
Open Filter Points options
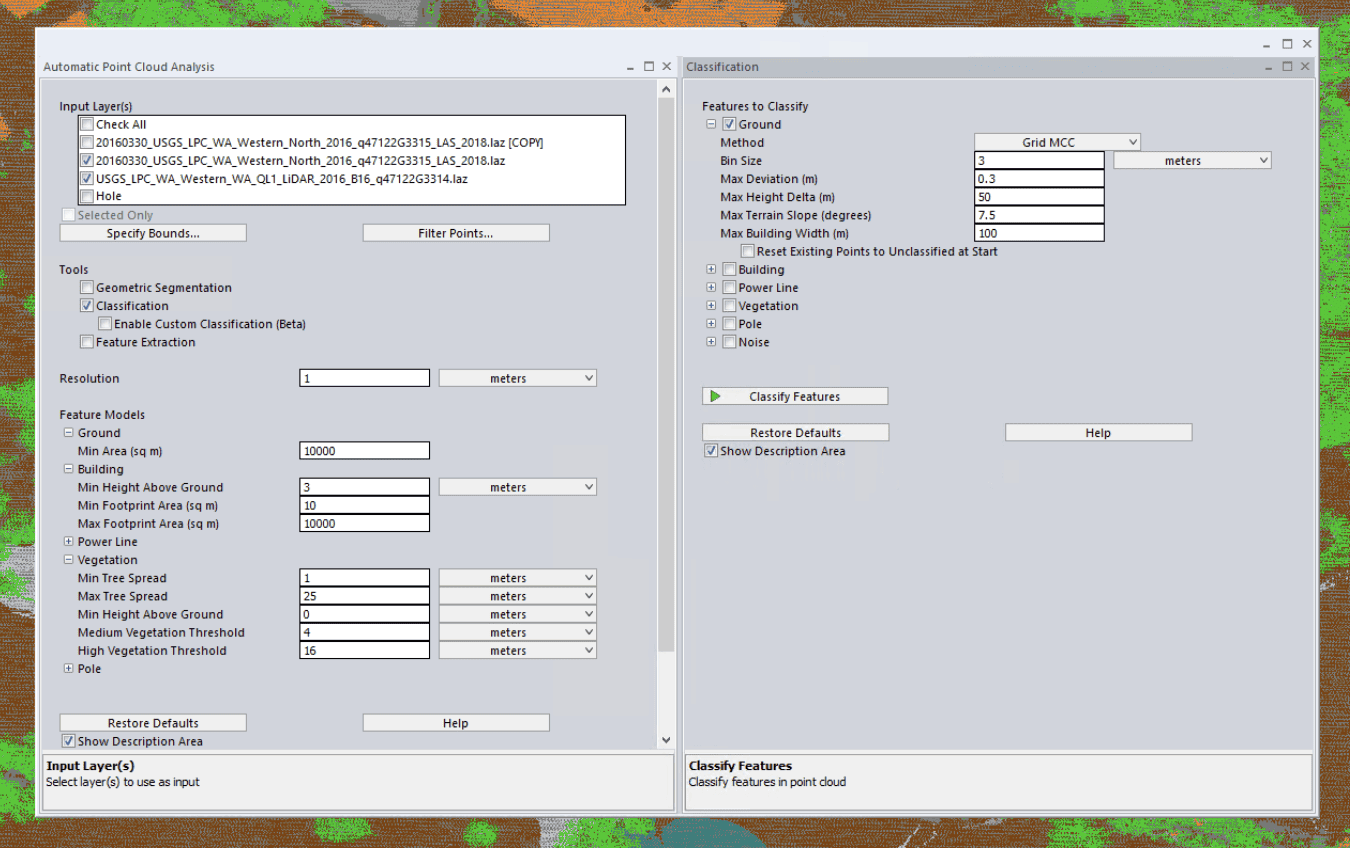[456, 233]
